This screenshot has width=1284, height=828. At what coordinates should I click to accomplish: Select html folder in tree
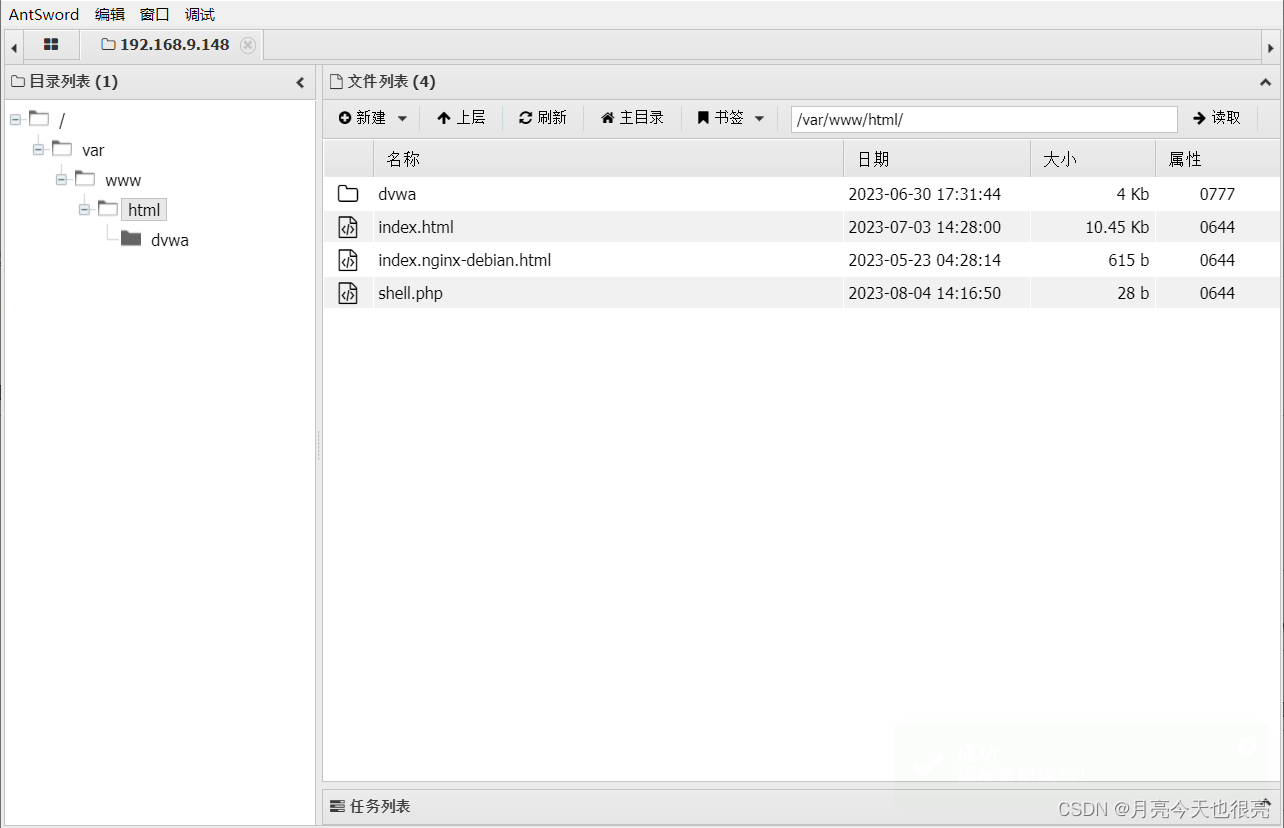144,210
